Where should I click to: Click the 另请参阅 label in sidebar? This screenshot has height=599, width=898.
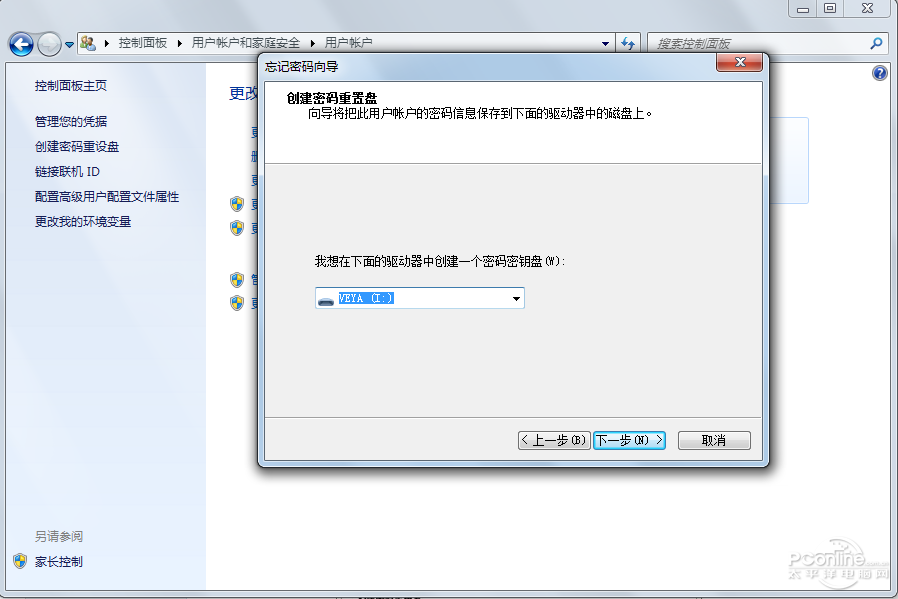58,537
